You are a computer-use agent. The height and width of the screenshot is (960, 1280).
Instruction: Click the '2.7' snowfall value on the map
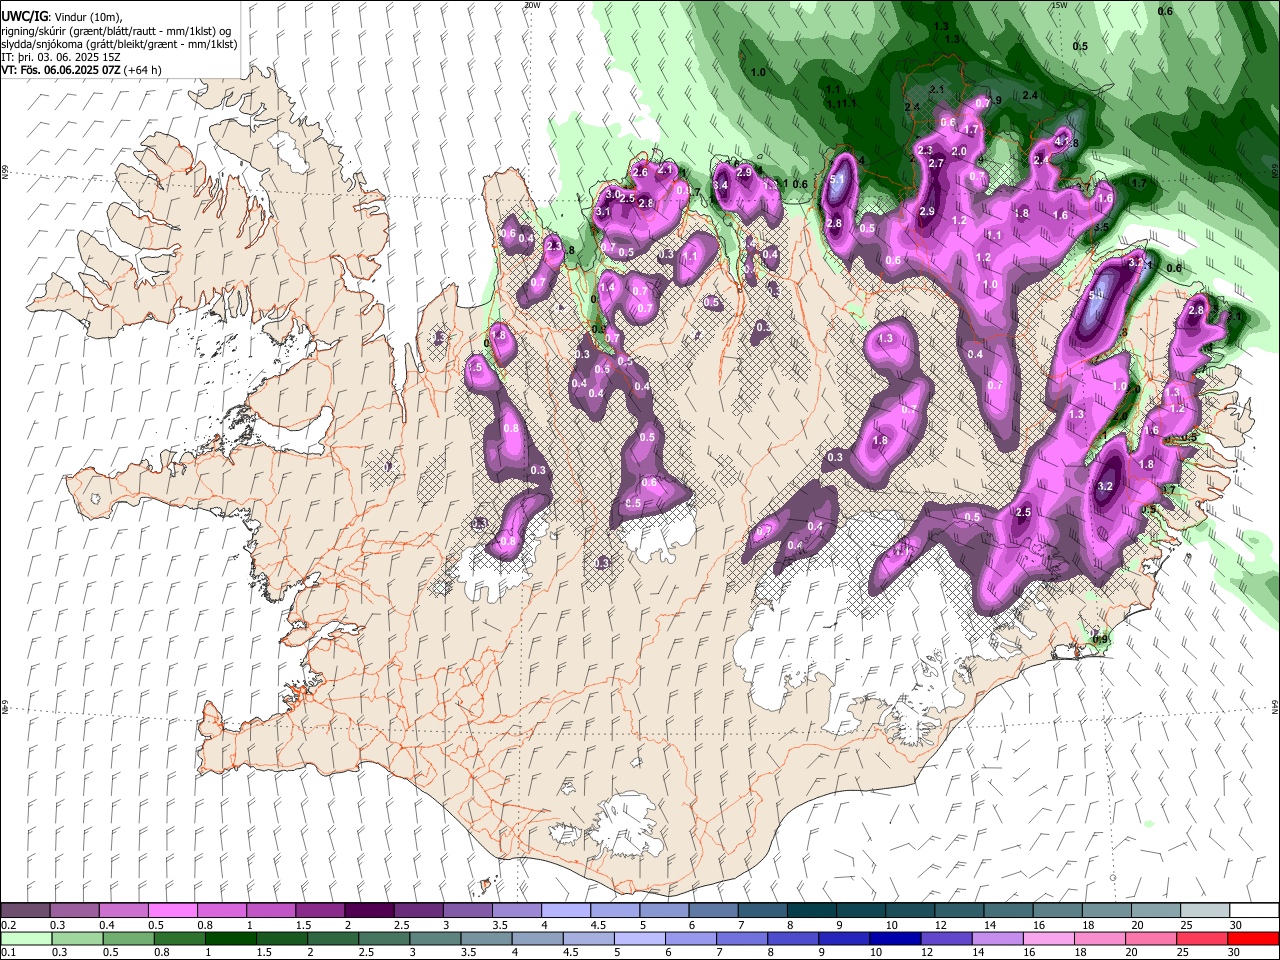(x=937, y=163)
